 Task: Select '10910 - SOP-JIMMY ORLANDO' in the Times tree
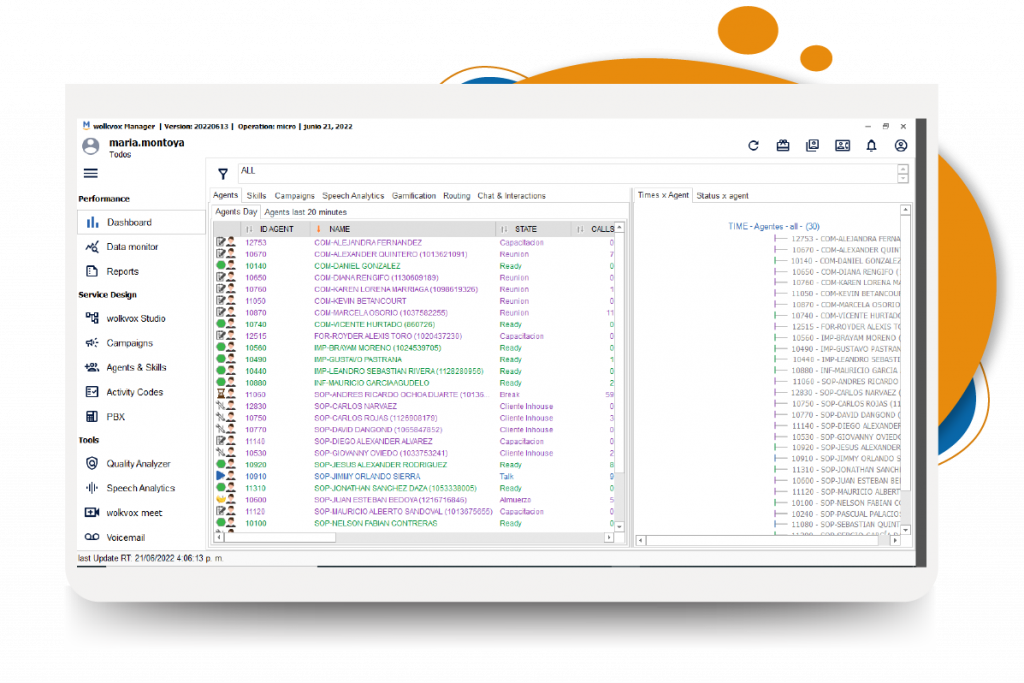pyautogui.click(x=846, y=458)
